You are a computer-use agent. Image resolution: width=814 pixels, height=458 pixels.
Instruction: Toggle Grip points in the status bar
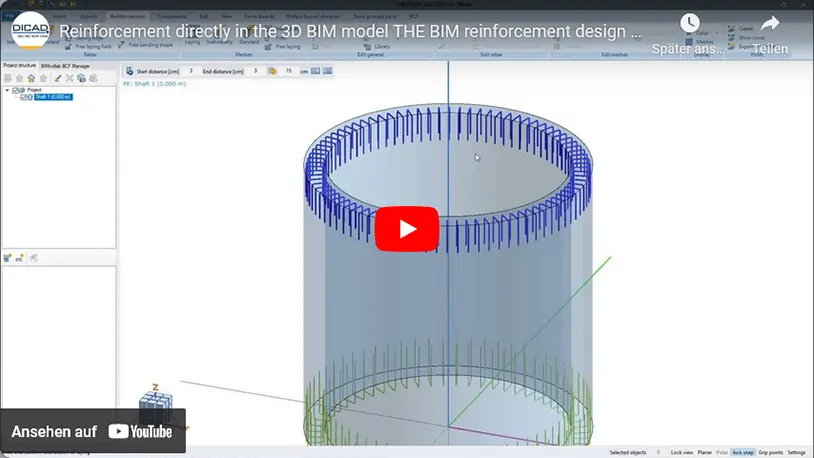pos(770,453)
